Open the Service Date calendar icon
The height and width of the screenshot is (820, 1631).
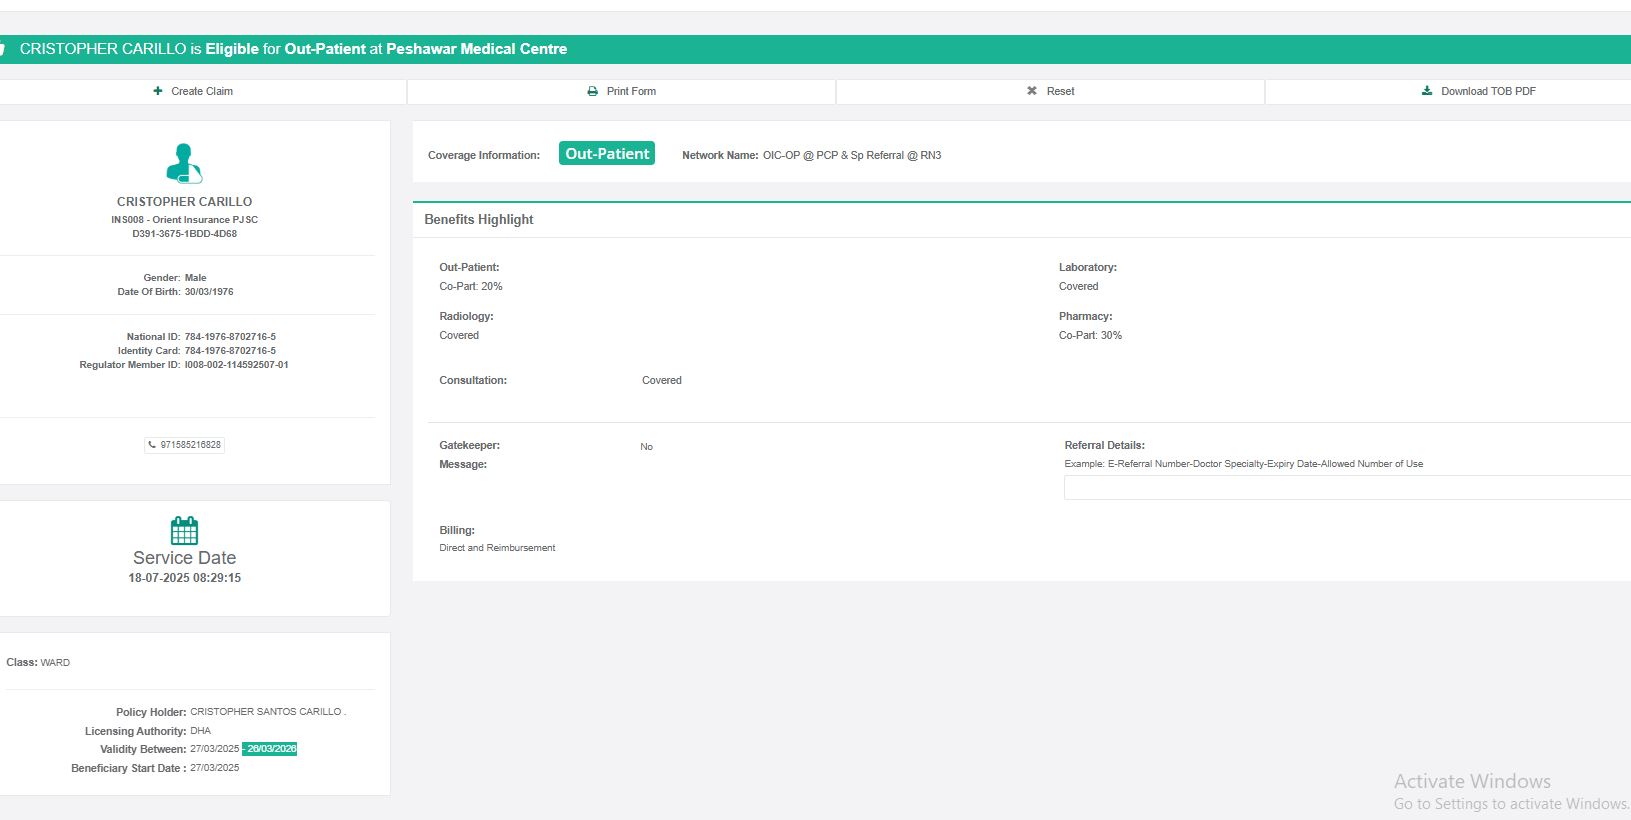(x=184, y=530)
